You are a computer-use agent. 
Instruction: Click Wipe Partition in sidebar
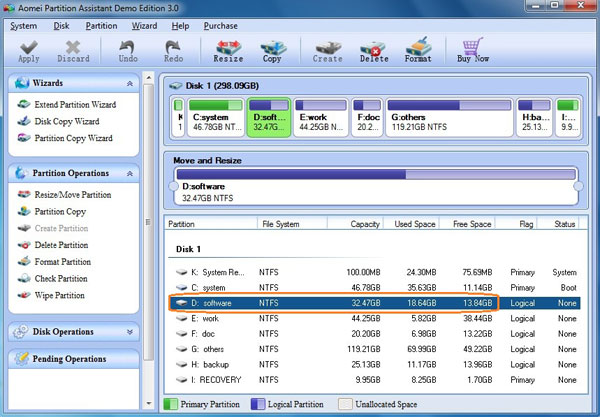(60, 297)
